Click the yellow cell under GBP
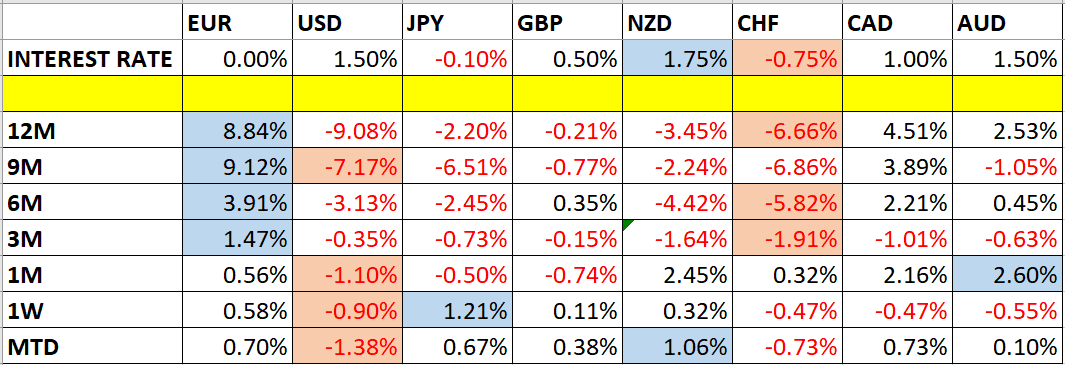The width and height of the screenshot is (1065, 365). (x=567, y=93)
